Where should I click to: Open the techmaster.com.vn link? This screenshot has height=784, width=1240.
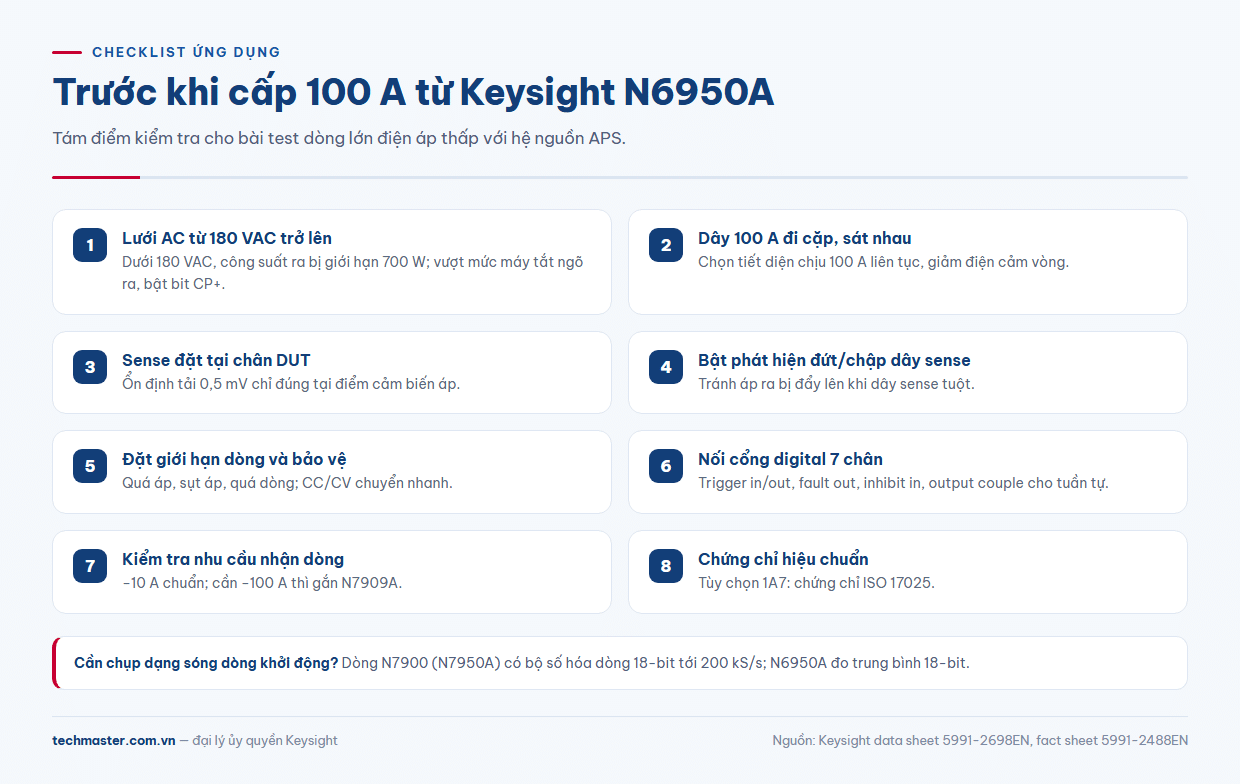point(114,741)
